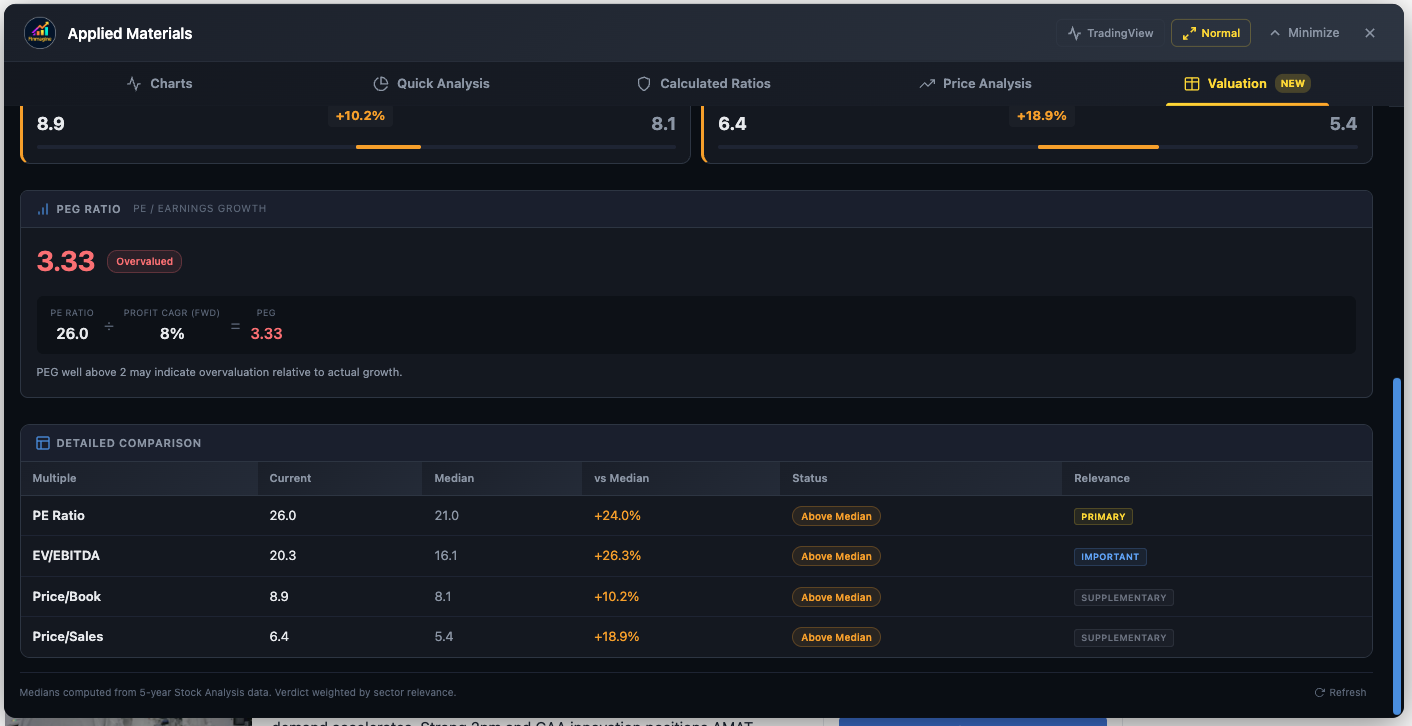Select the Charts tab waveform icon
The image size is (1412, 726).
click(x=134, y=83)
